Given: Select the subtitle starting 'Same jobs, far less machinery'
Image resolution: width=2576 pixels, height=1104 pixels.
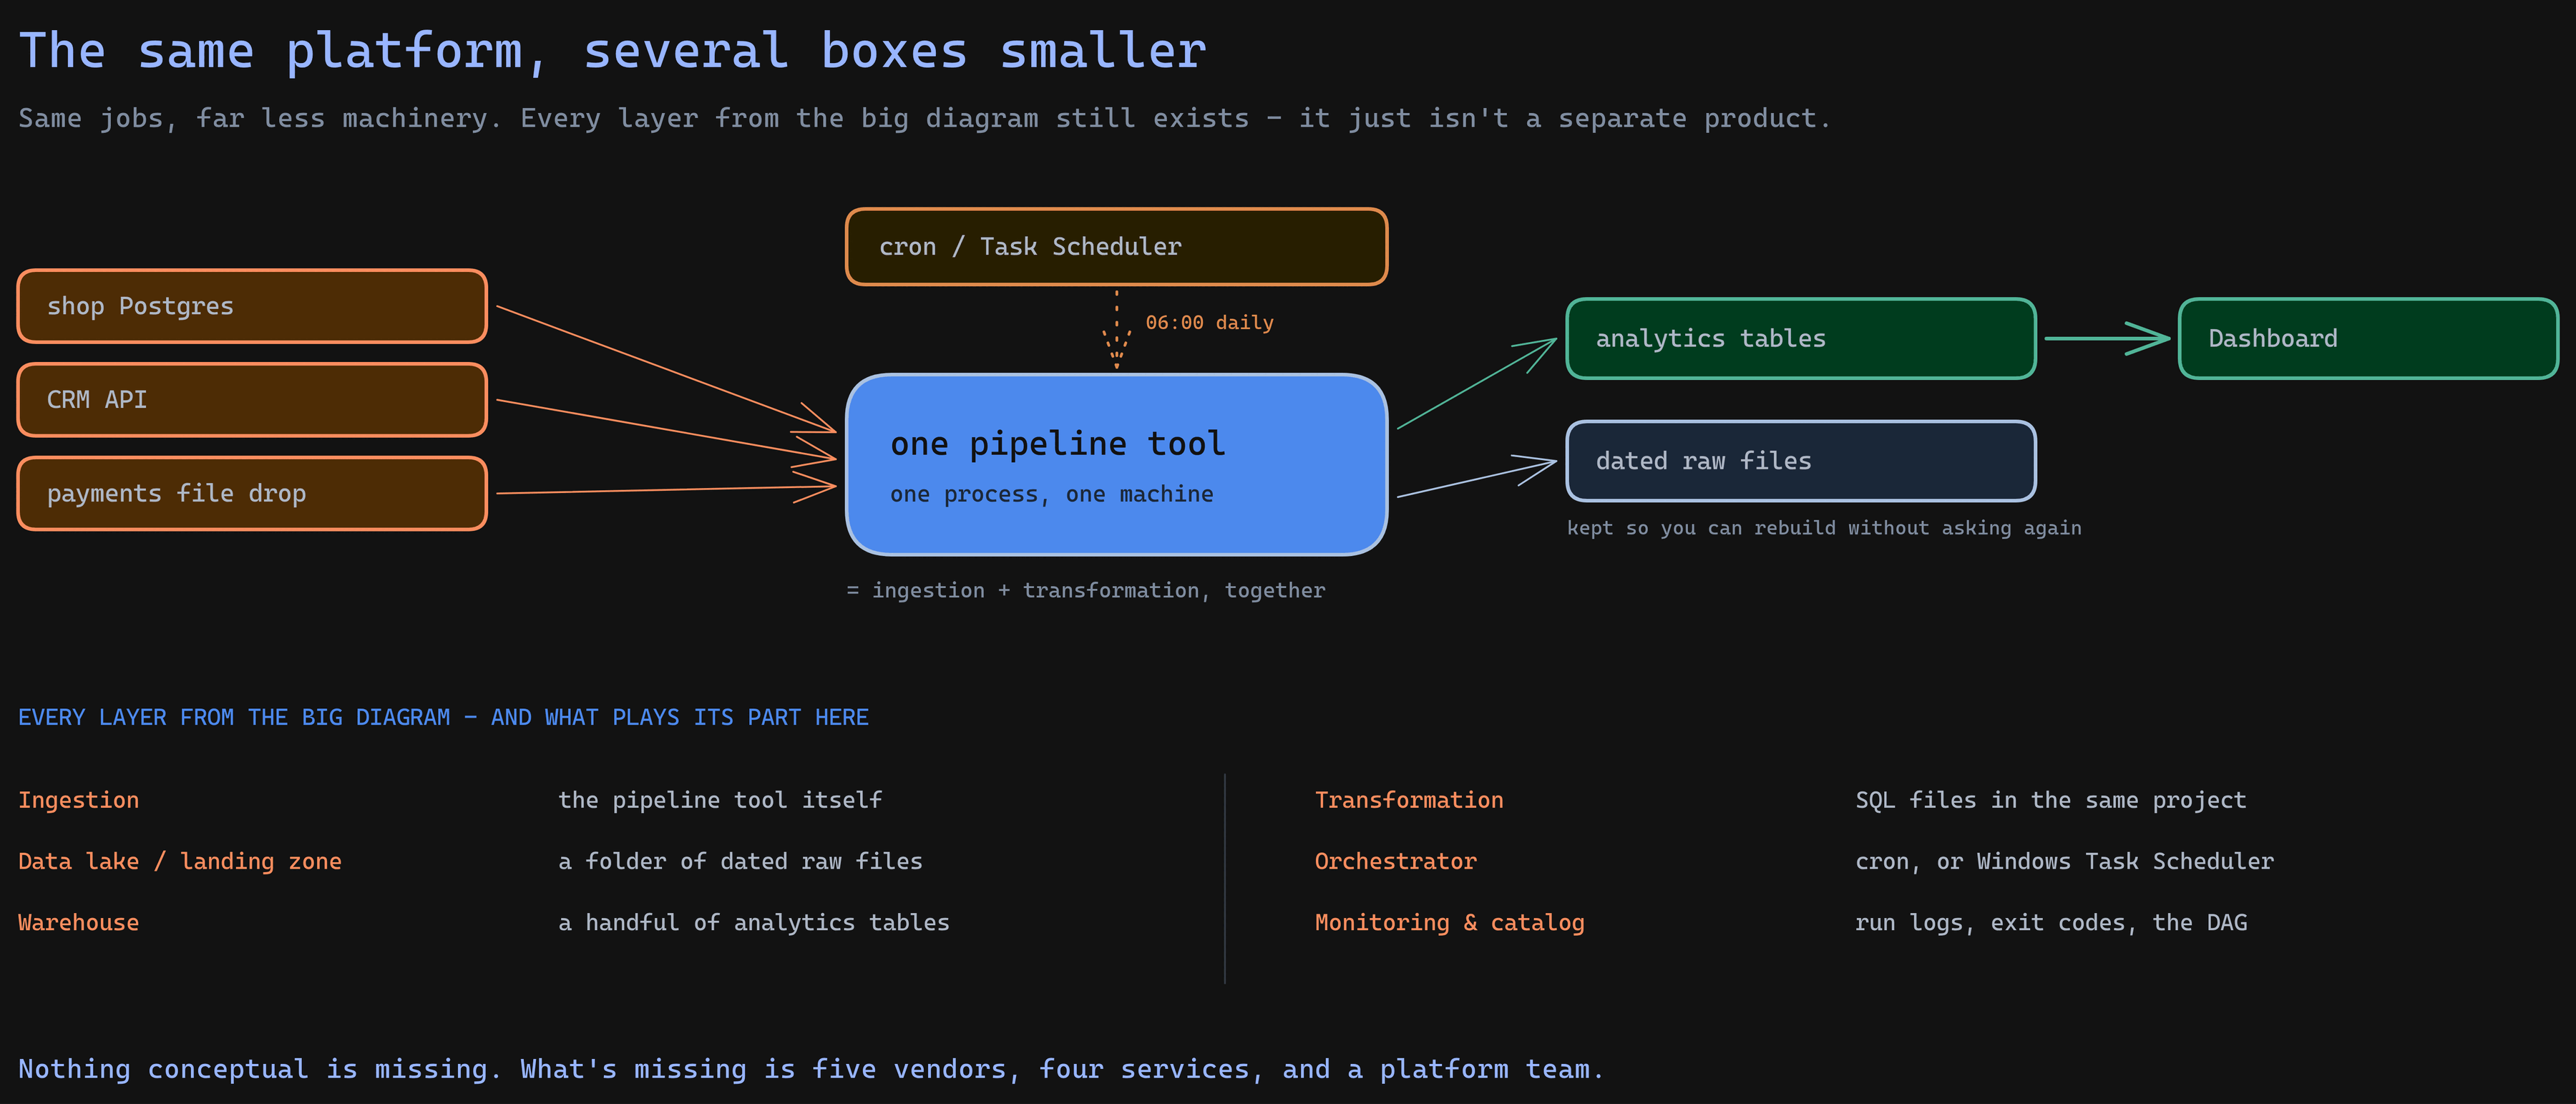Looking at the screenshot, I should click(x=924, y=119).
